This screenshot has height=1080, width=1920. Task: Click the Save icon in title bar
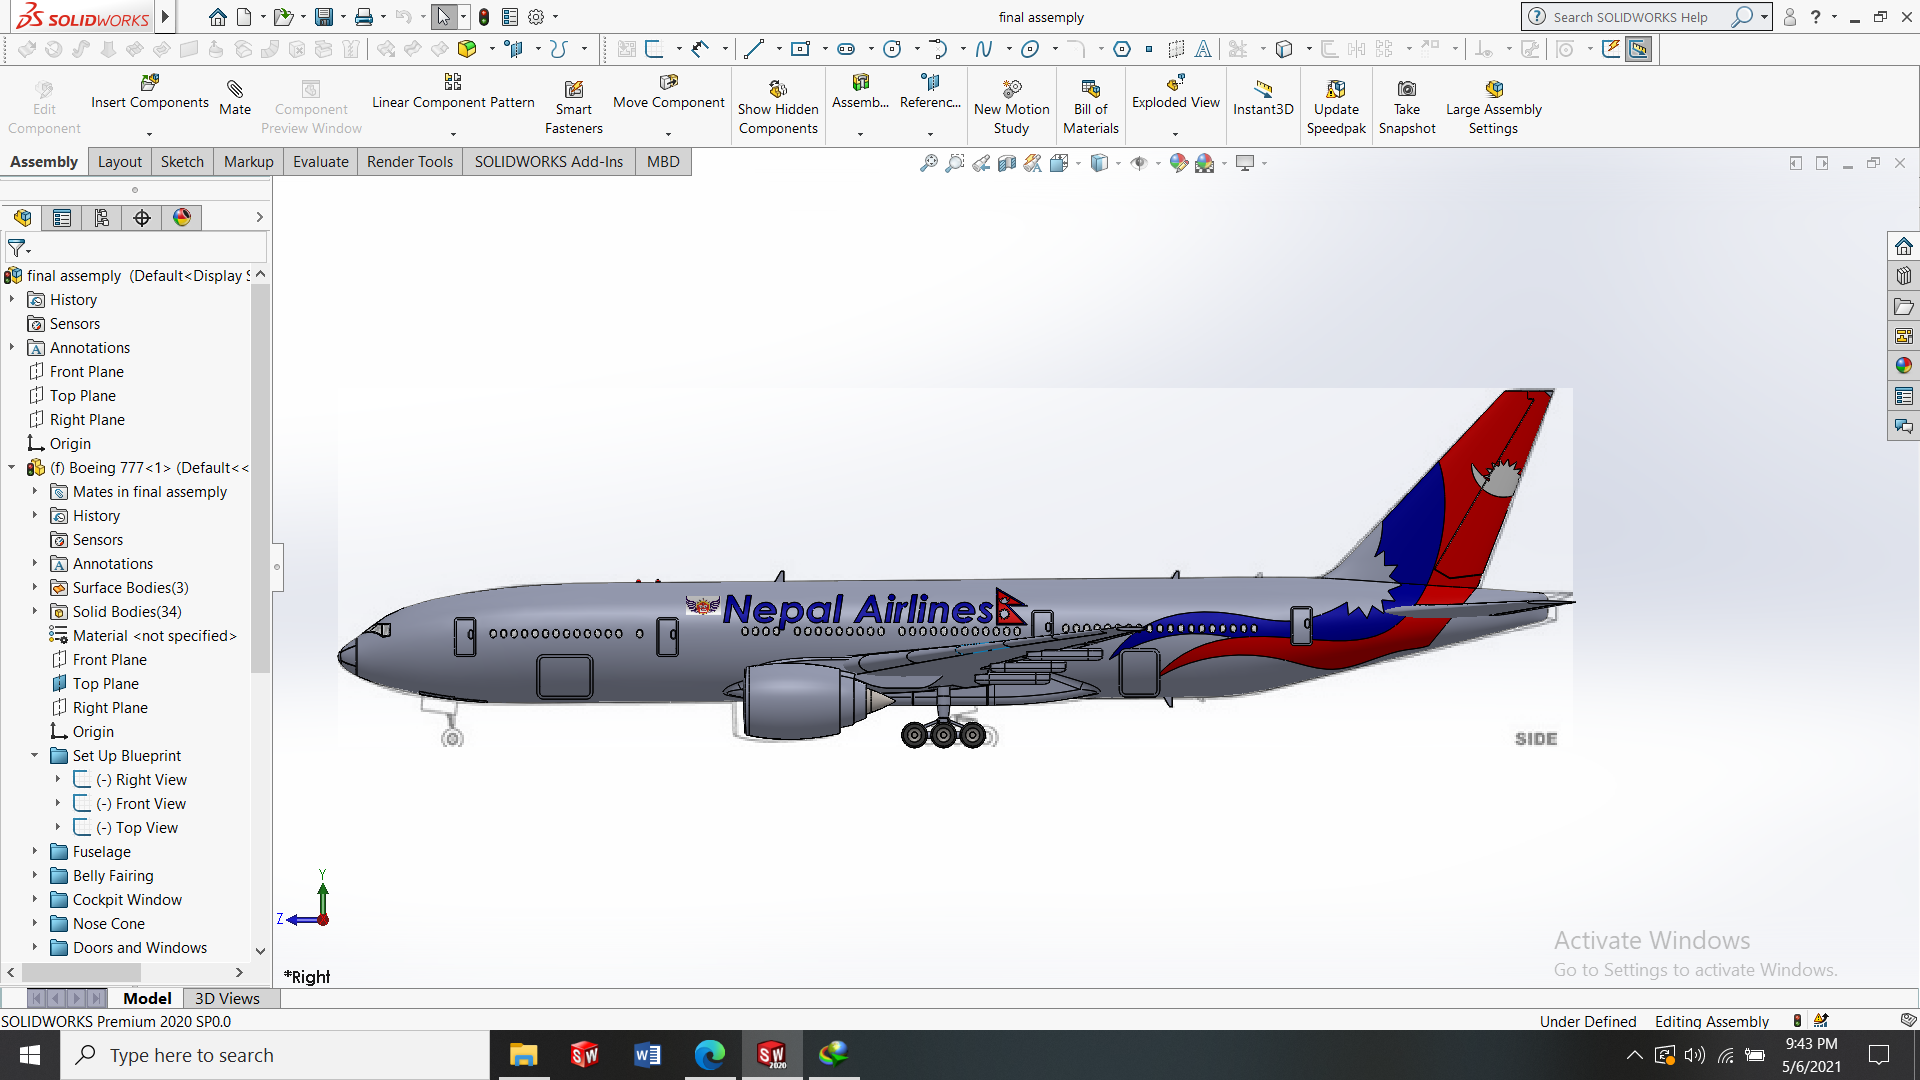click(323, 17)
